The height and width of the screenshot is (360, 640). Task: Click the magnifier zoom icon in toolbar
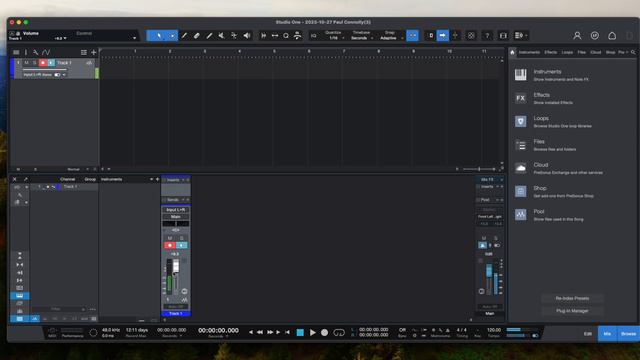pos(286,36)
